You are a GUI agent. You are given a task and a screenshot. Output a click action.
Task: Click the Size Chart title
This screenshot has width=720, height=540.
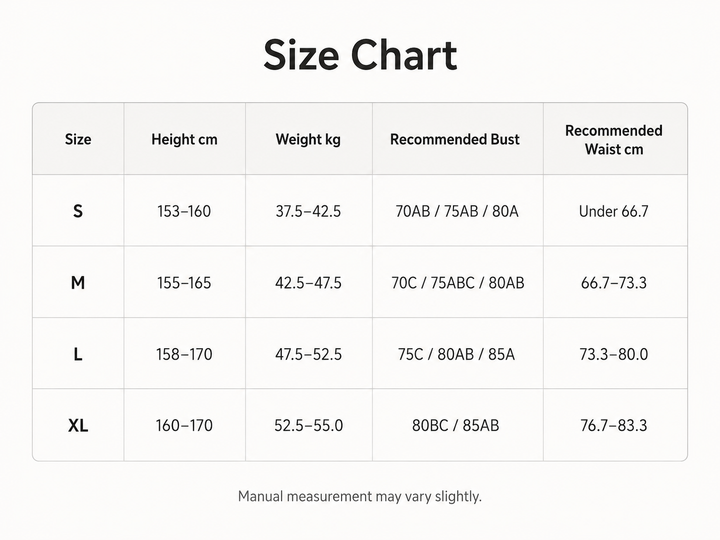pos(360,55)
